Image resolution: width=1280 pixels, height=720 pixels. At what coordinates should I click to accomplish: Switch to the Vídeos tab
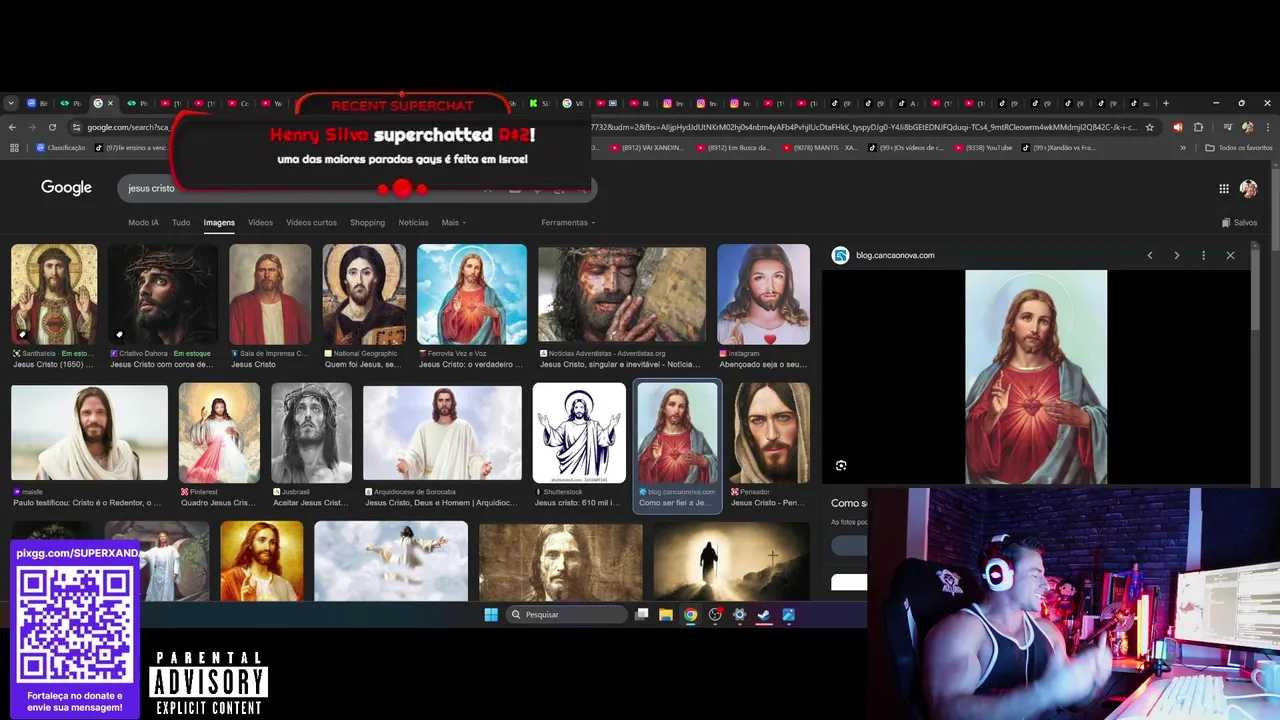[260, 223]
